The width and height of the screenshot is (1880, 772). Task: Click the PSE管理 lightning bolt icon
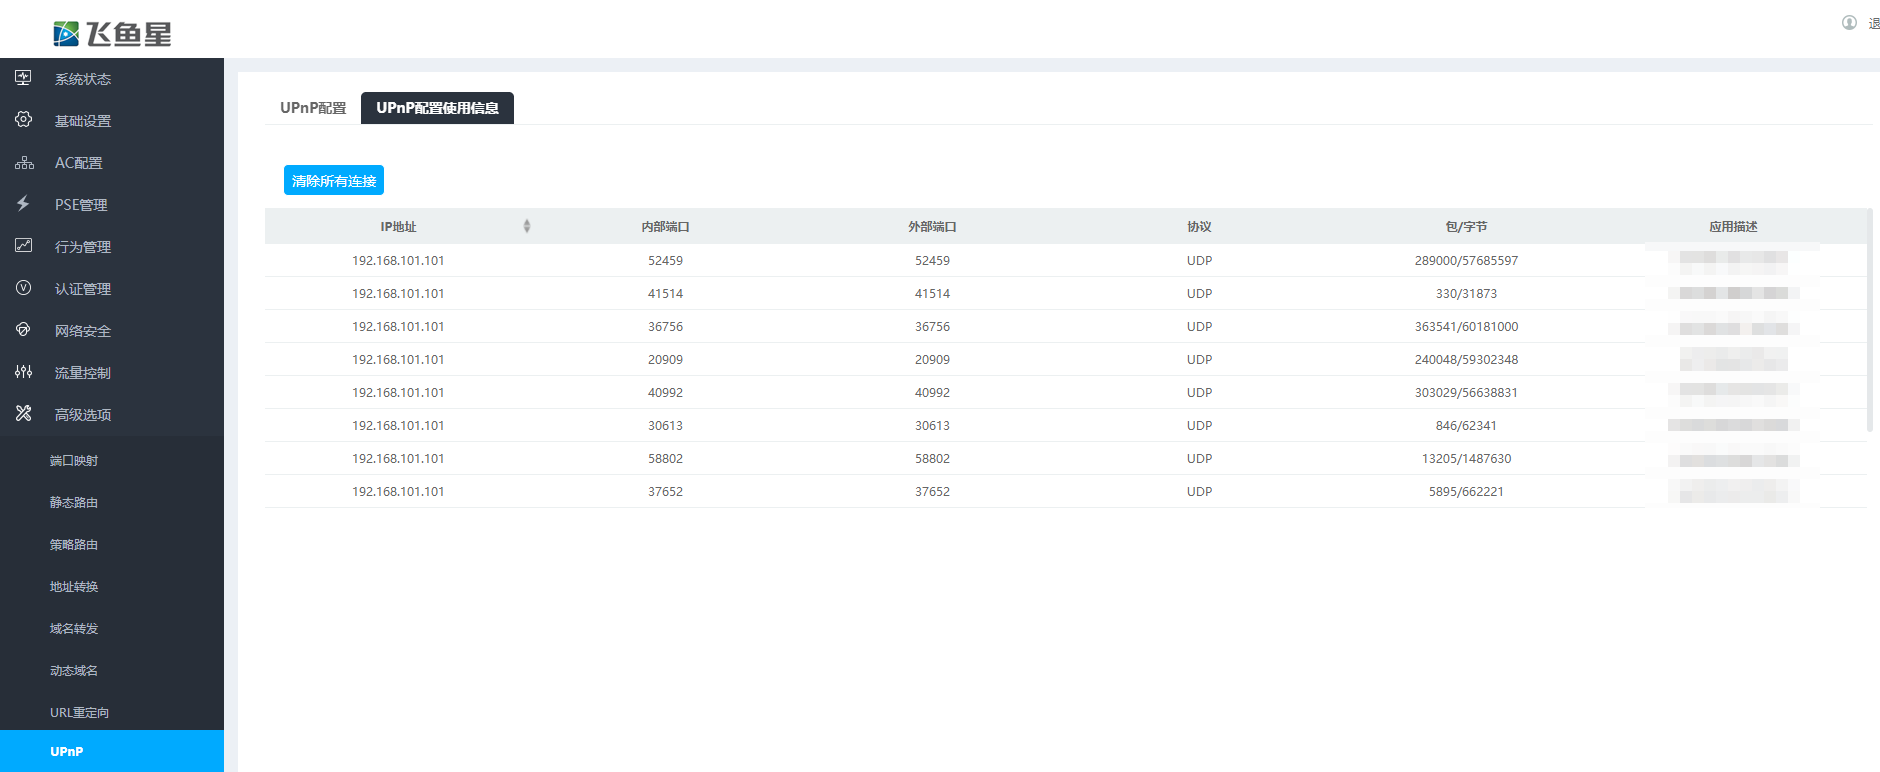click(x=23, y=204)
